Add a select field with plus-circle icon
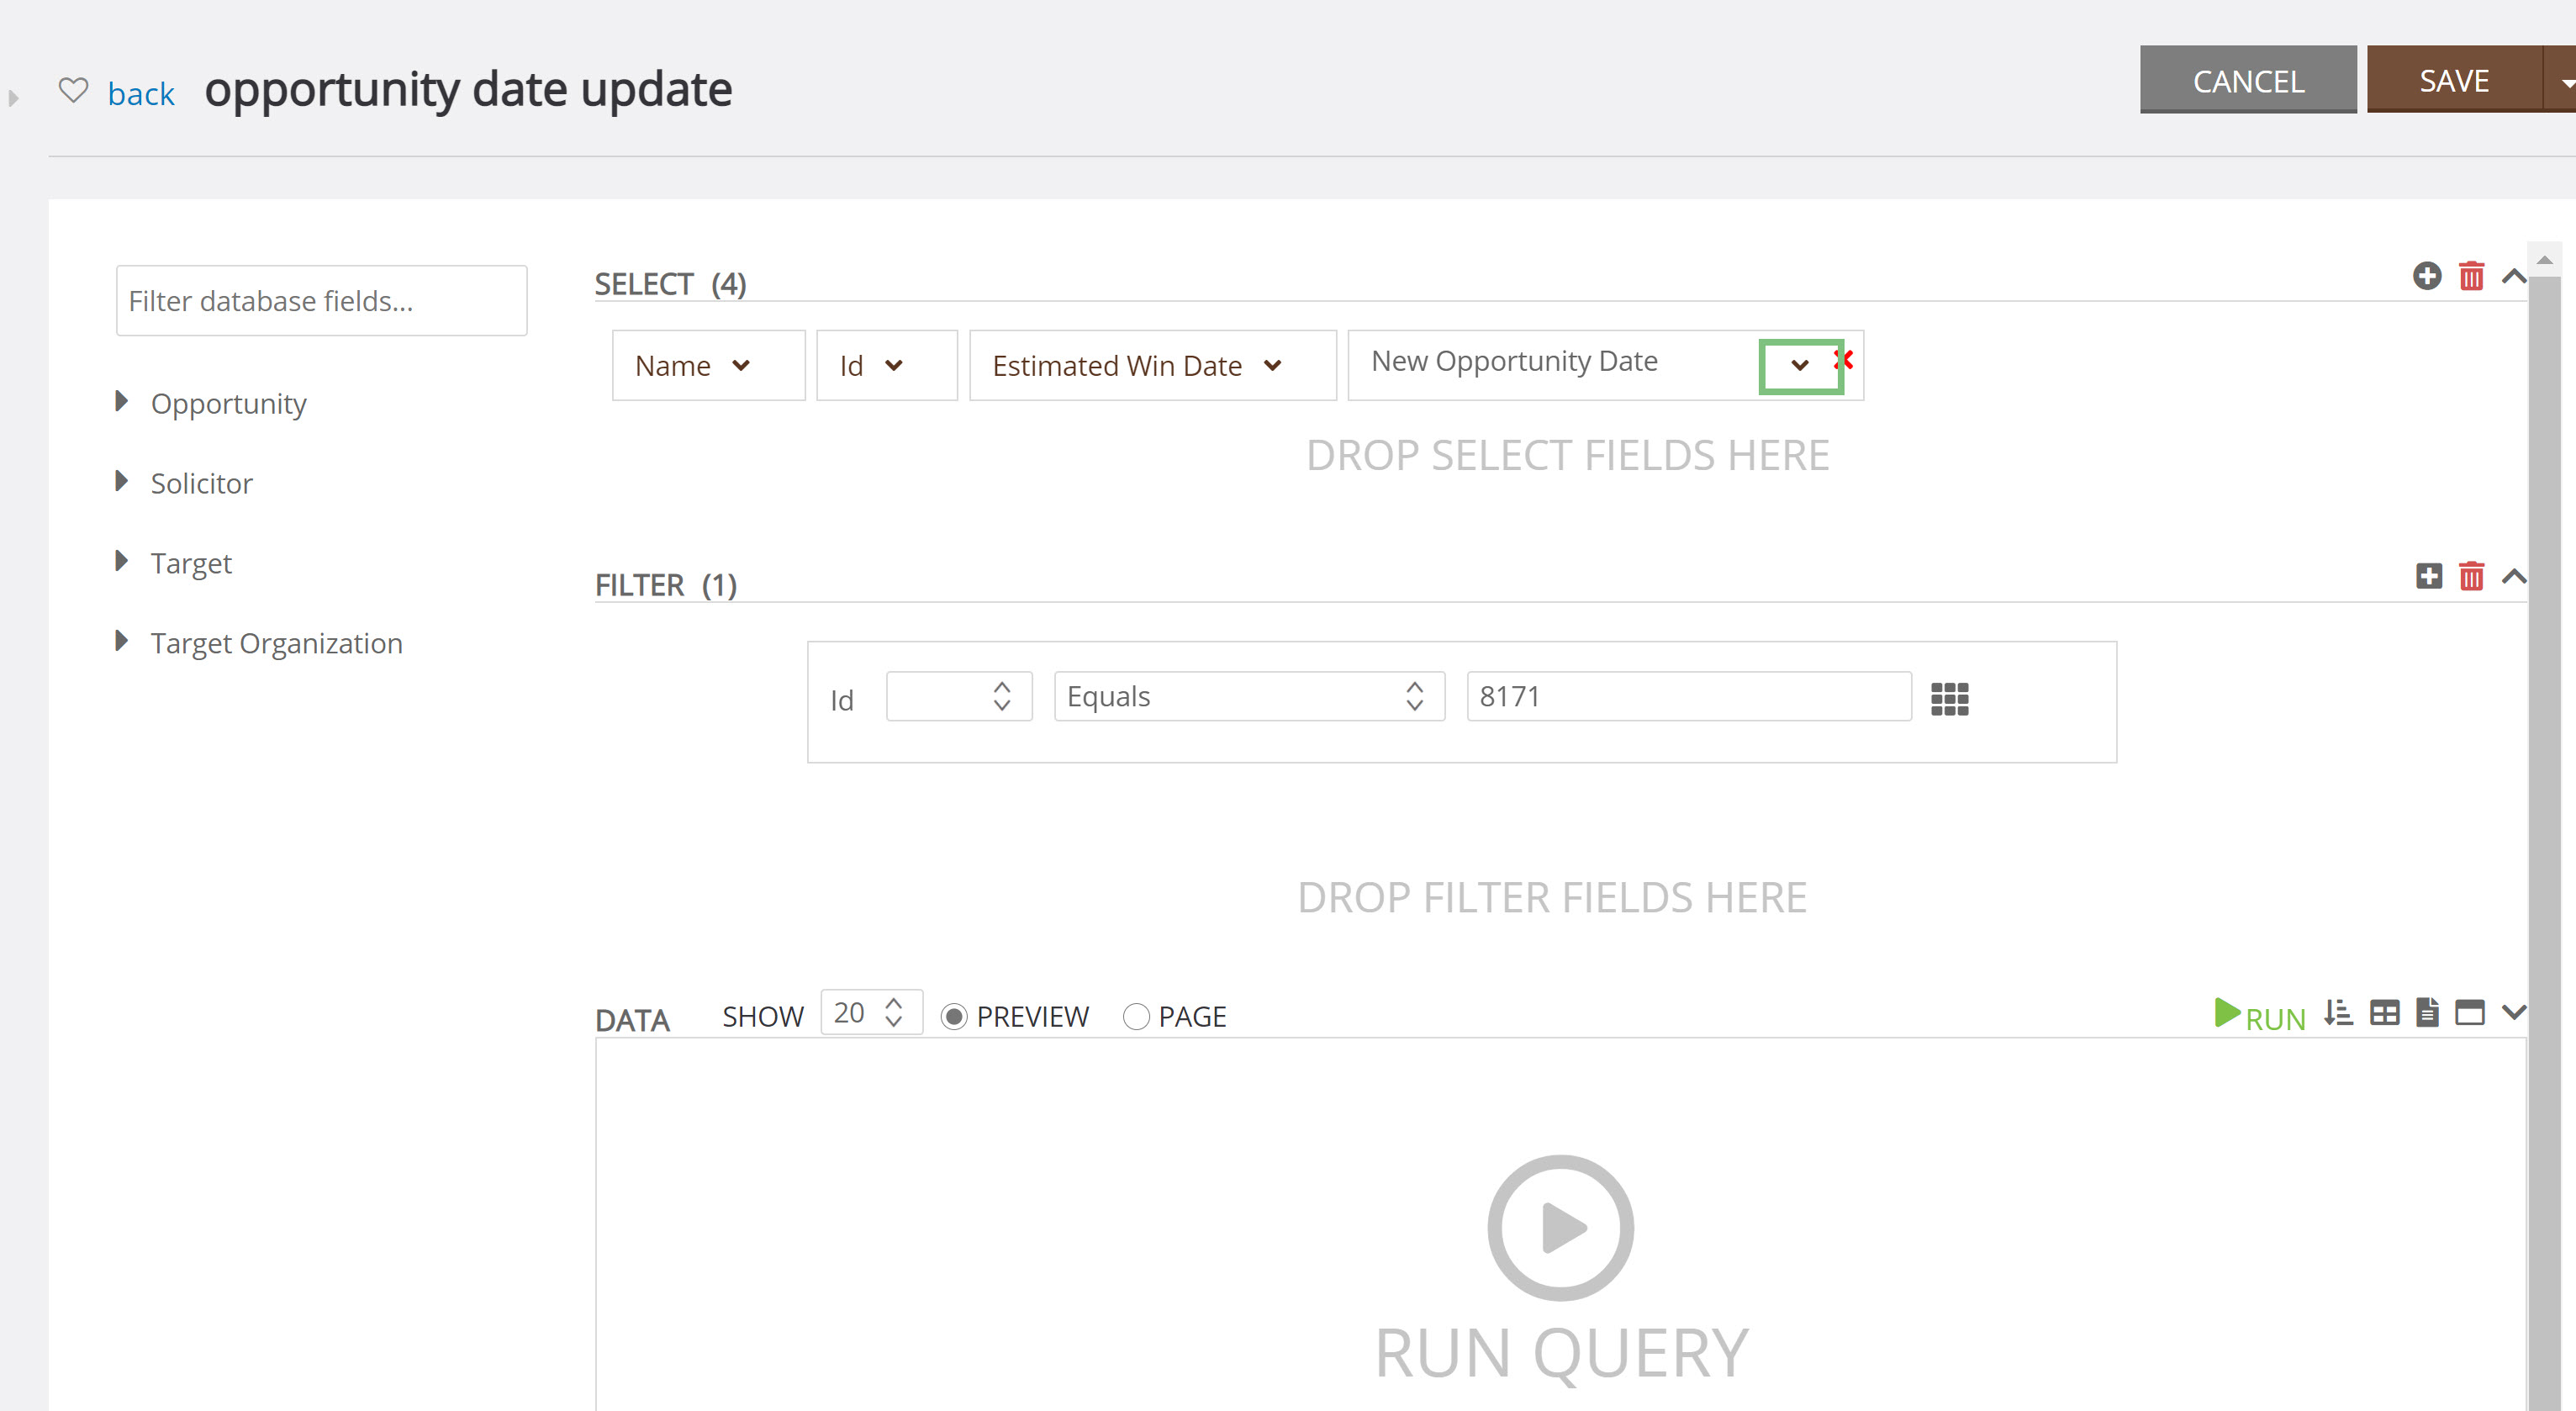The image size is (2576, 1411). 2427,276
